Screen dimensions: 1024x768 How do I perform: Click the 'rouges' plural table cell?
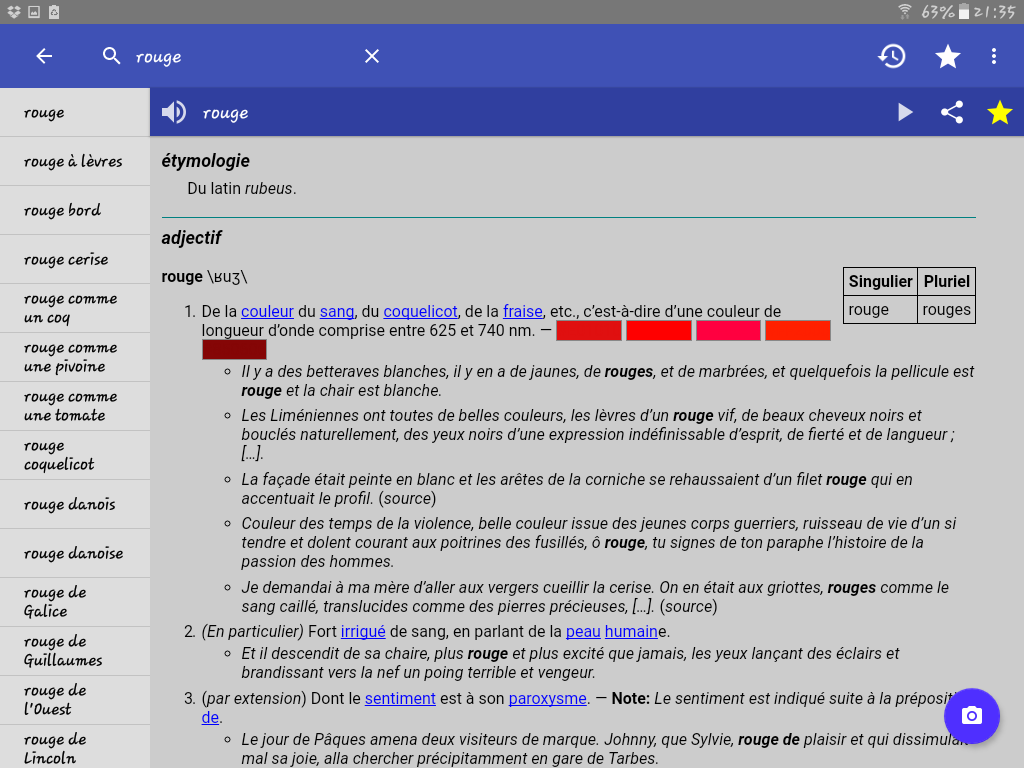946,310
